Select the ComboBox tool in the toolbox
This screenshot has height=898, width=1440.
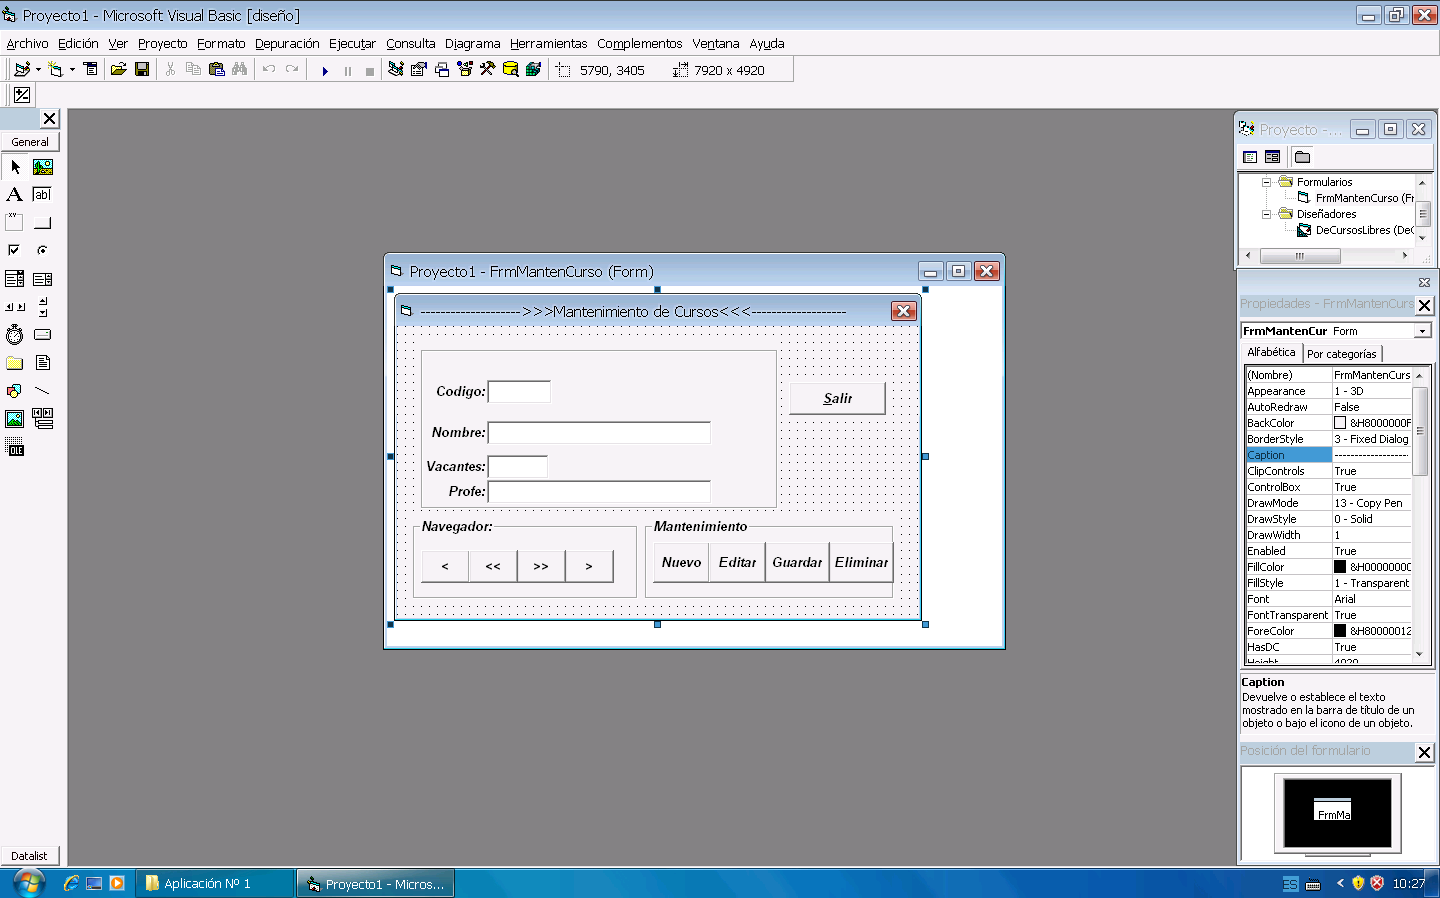(x=14, y=279)
